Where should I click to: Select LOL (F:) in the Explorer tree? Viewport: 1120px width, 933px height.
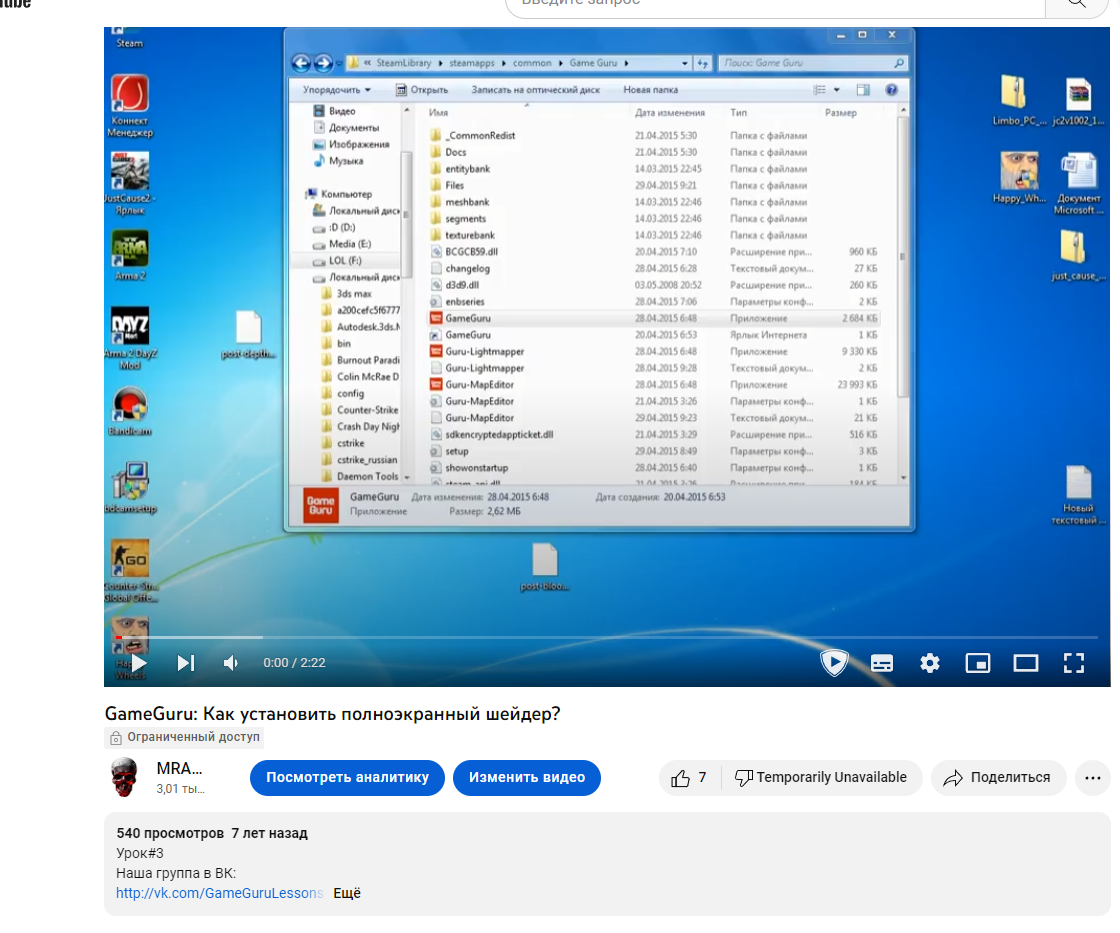(x=345, y=261)
